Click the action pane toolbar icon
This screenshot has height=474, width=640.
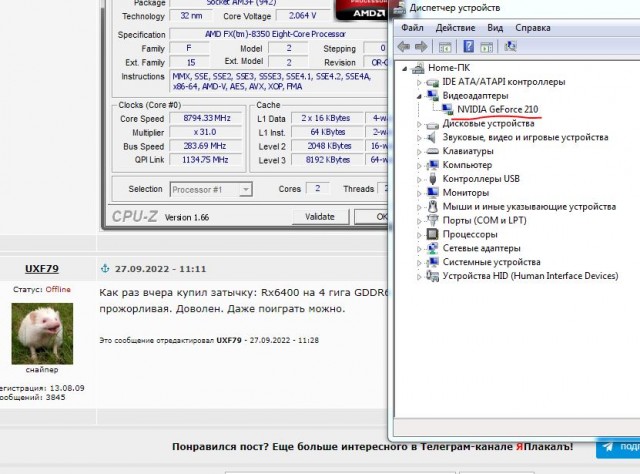coord(487,47)
